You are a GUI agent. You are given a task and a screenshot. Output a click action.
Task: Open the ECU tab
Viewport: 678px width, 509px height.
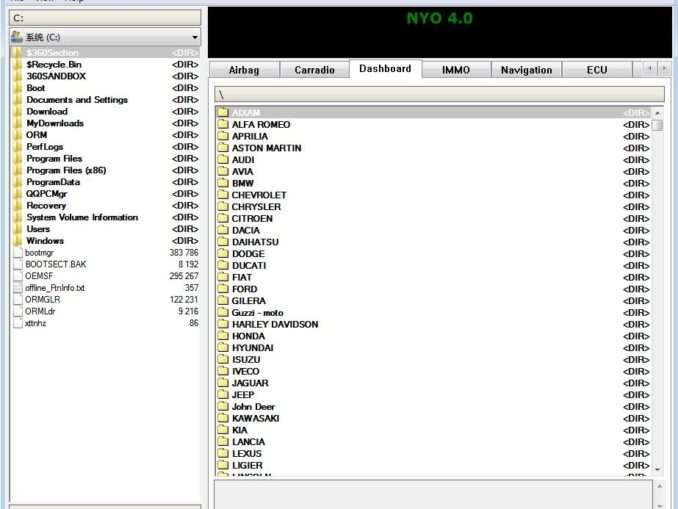pos(597,70)
